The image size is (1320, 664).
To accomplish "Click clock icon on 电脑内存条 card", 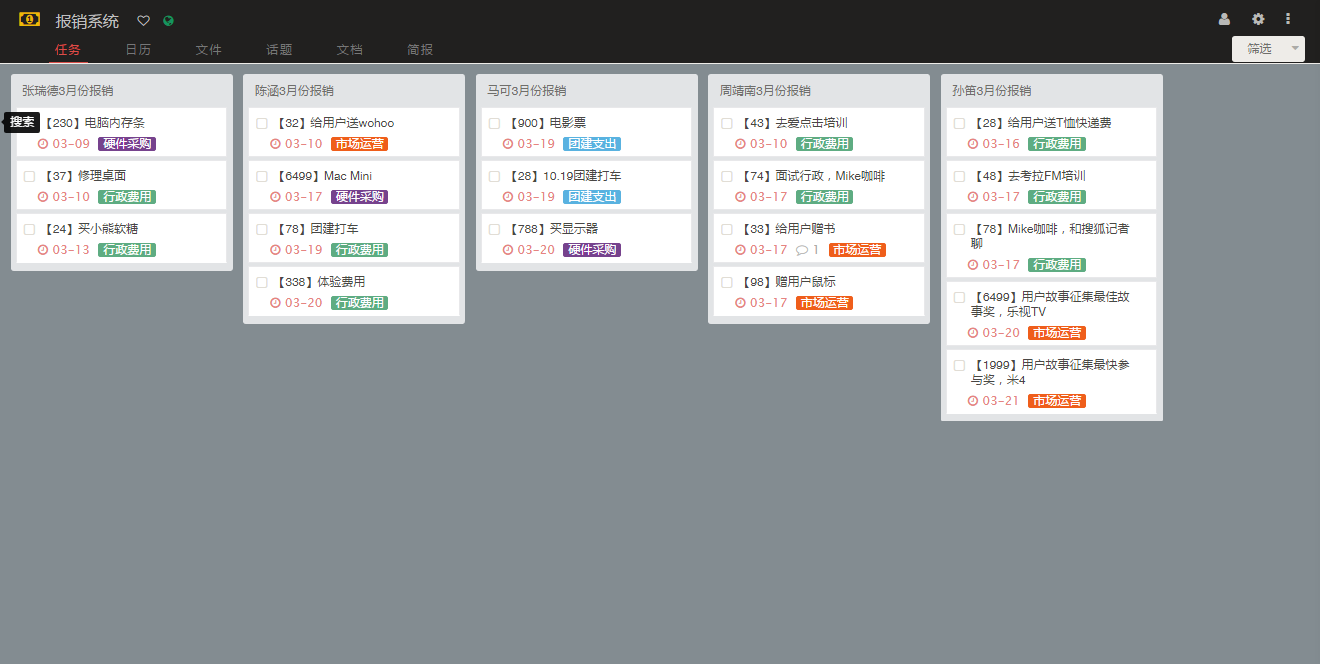I will 43,144.
